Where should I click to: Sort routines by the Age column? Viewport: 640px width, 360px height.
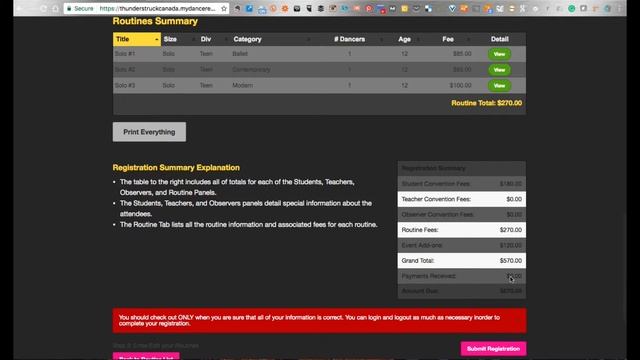pos(404,39)
